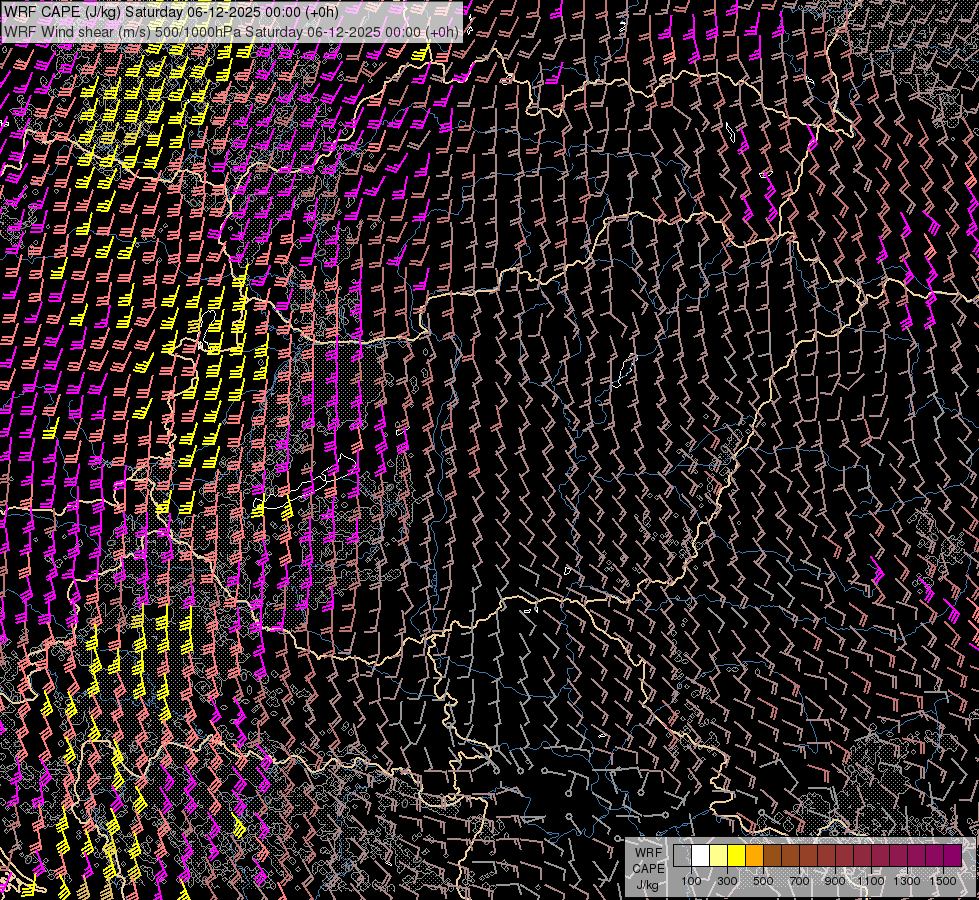Image resolution: width=979 pixels, height=900 pixels.
Task: Select the 1300 value on the legend
Action: tap(907, 881)
